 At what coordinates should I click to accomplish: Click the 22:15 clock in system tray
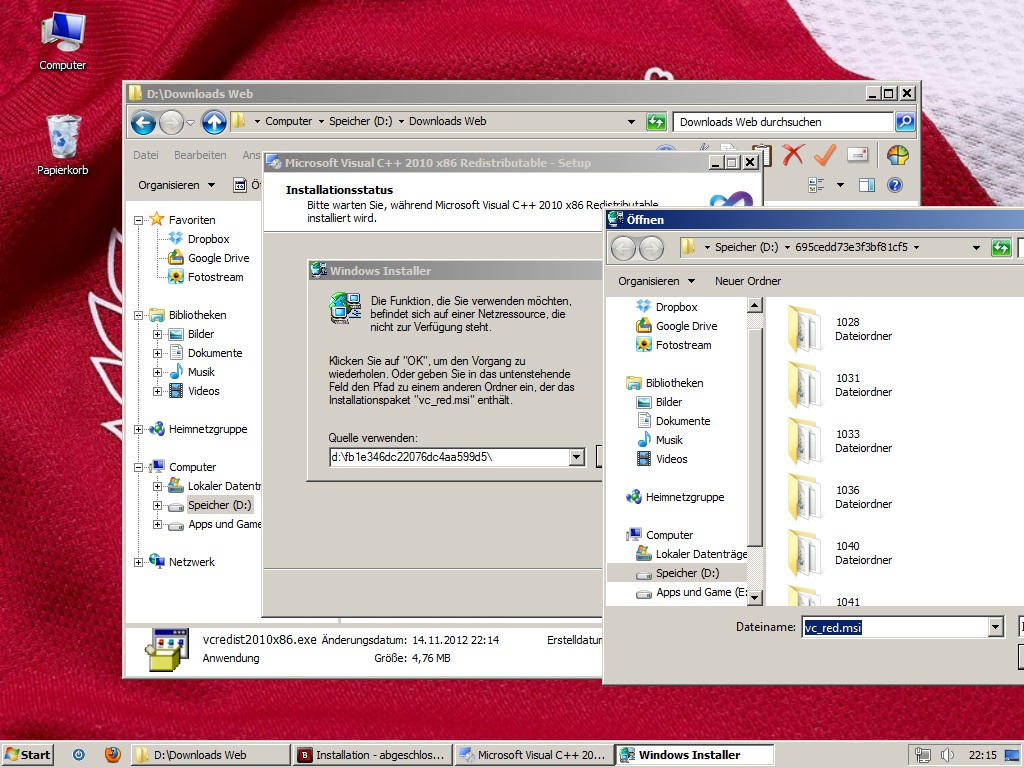pyautogui.click(x=982, y=754)
